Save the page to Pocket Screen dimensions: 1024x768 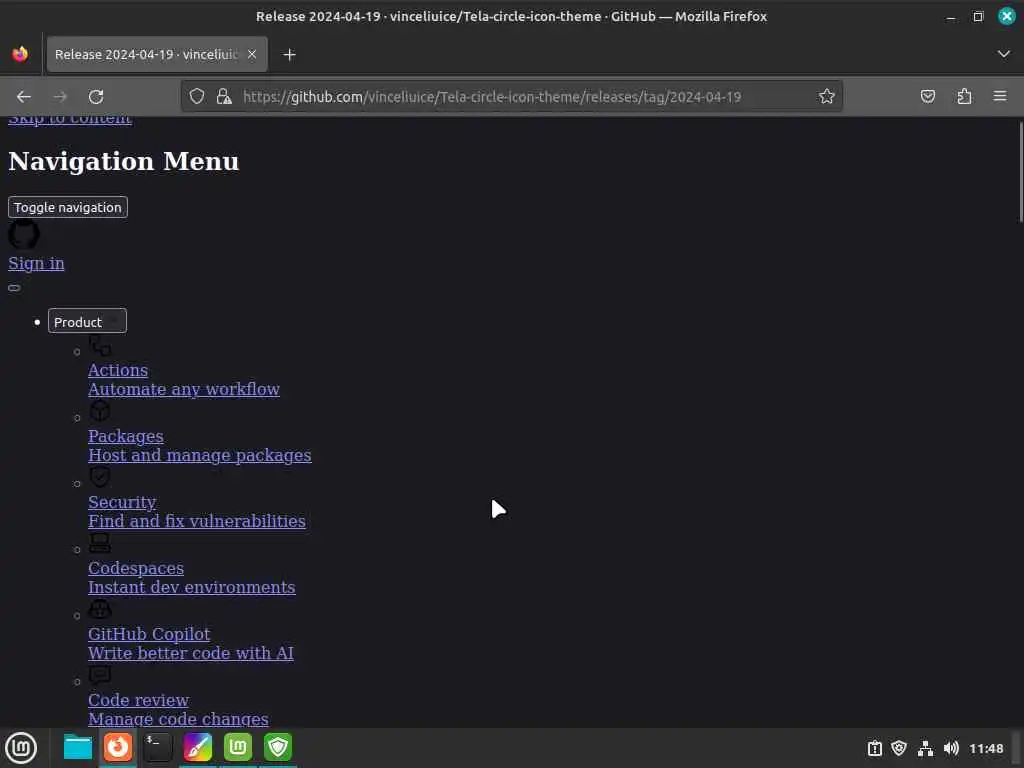pyautogui.click(x=927, y=97)
